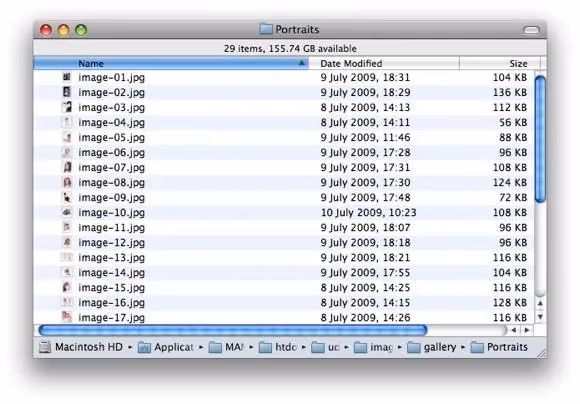
Task: Click the image-04.jpg file thumbnail icon
Action: pos(67,122)
